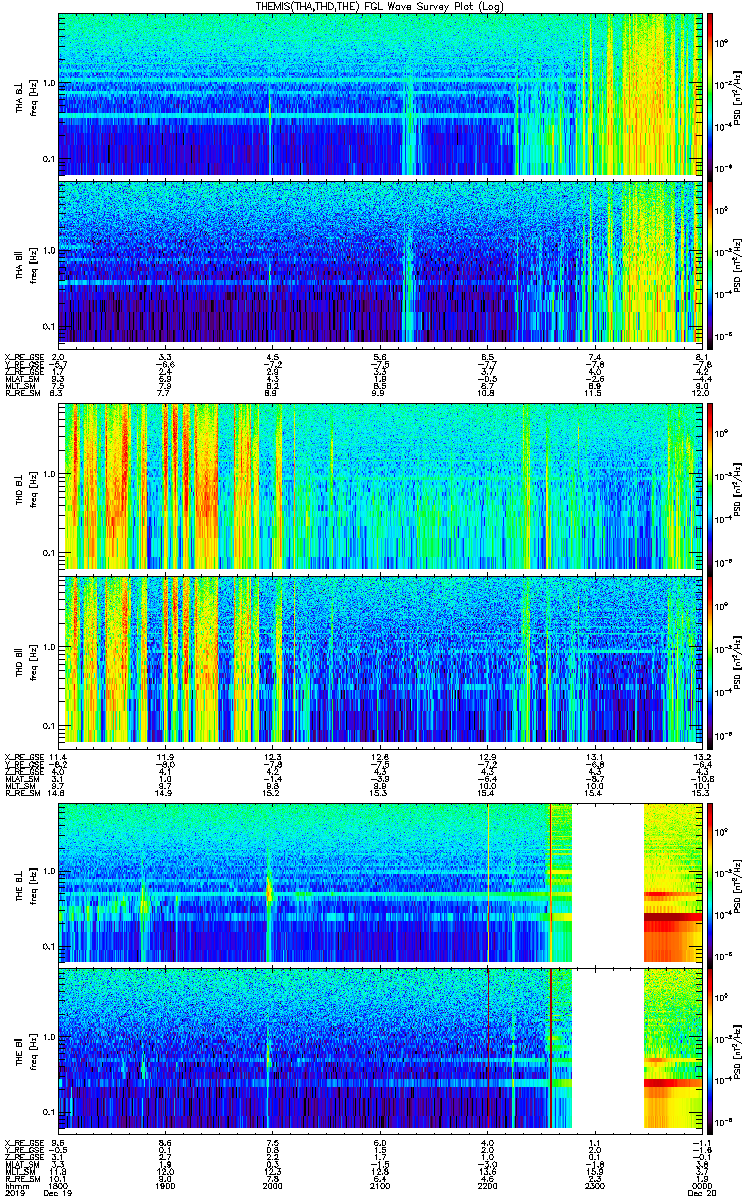
Task: Click the 1900 time tick label
Action: 165,1185
